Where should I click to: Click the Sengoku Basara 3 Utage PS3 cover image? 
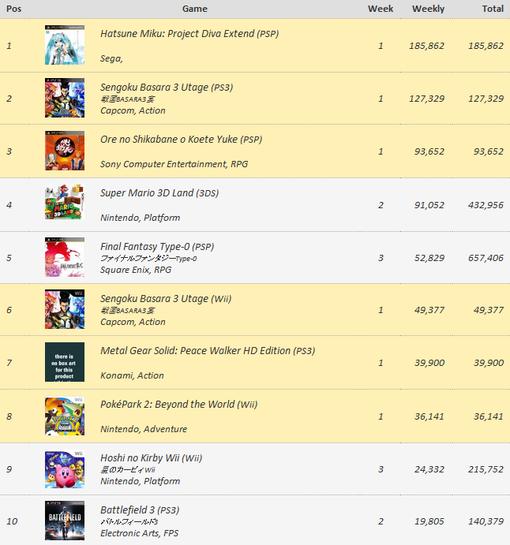[x=65, y=98]
